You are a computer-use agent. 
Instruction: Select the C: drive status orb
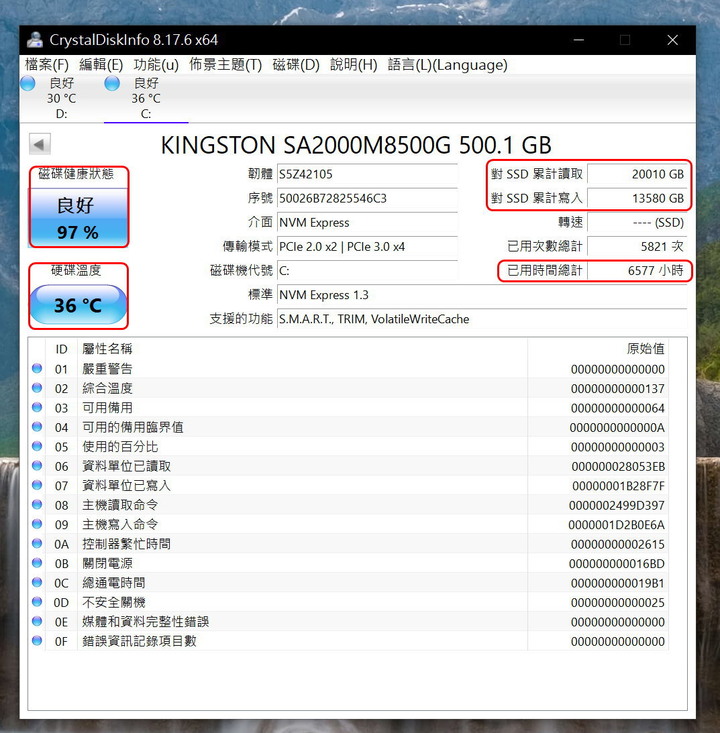coord(112,84)
